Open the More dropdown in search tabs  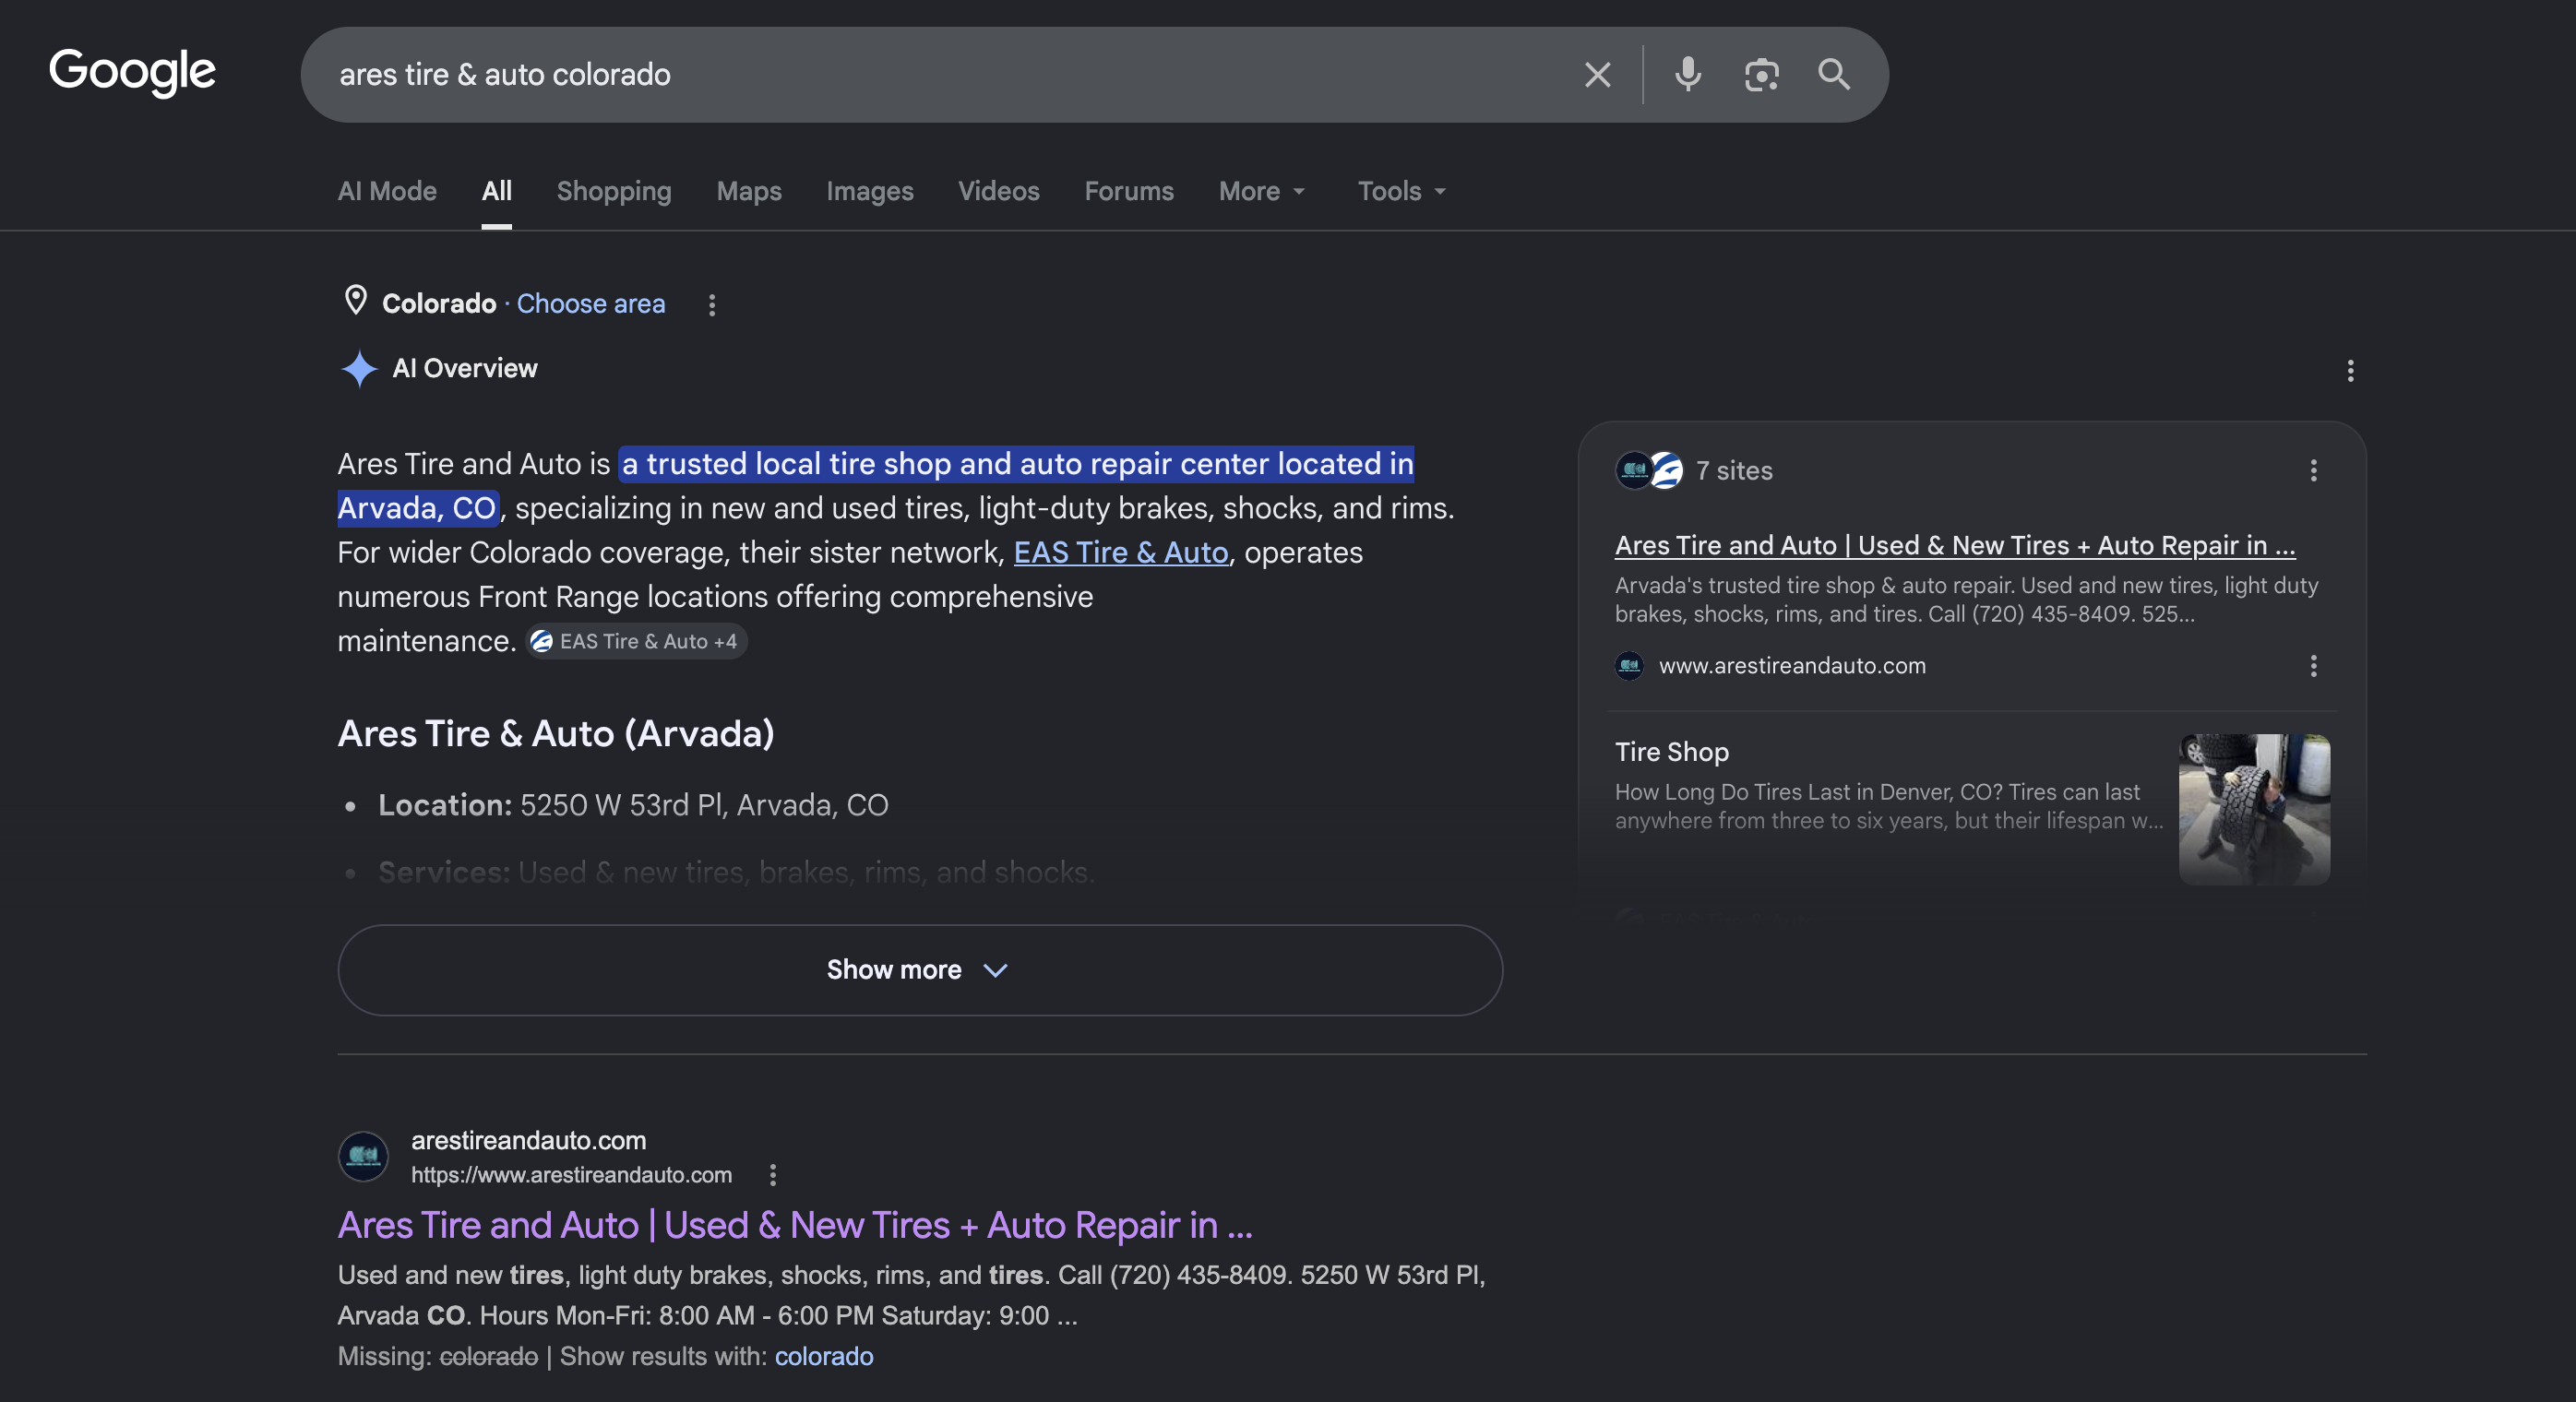1262,191
